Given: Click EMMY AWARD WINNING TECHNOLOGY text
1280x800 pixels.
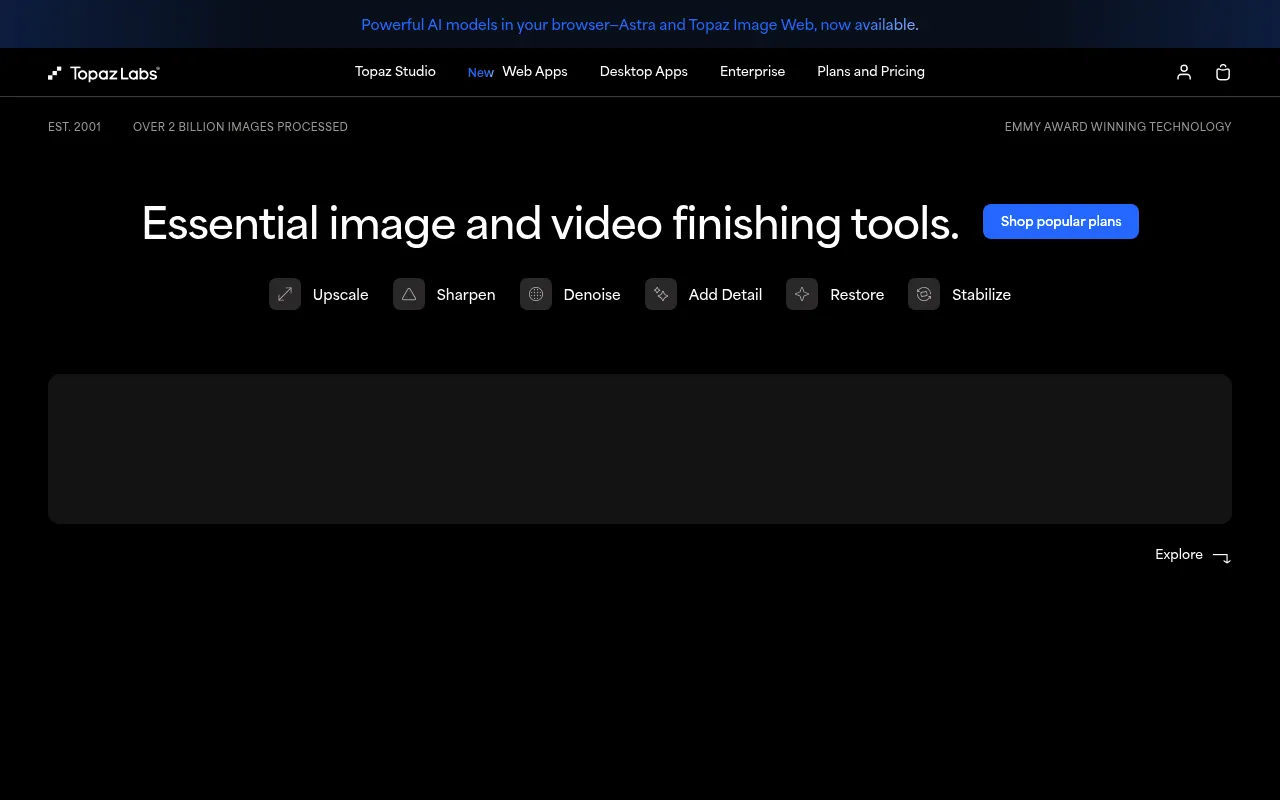Looking at the screenshot, I should pos(1118,127).
